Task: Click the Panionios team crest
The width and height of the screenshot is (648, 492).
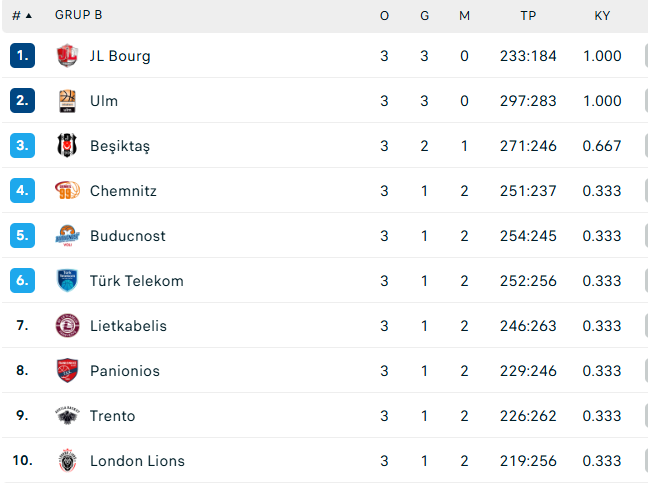Action: (67, 371)
